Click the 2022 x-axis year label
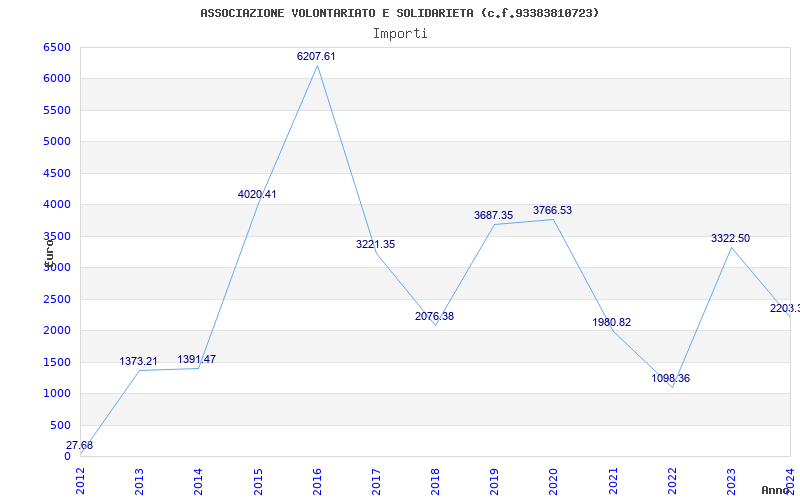Viewport: 800px width, 500px height. (x=672, y=481)
